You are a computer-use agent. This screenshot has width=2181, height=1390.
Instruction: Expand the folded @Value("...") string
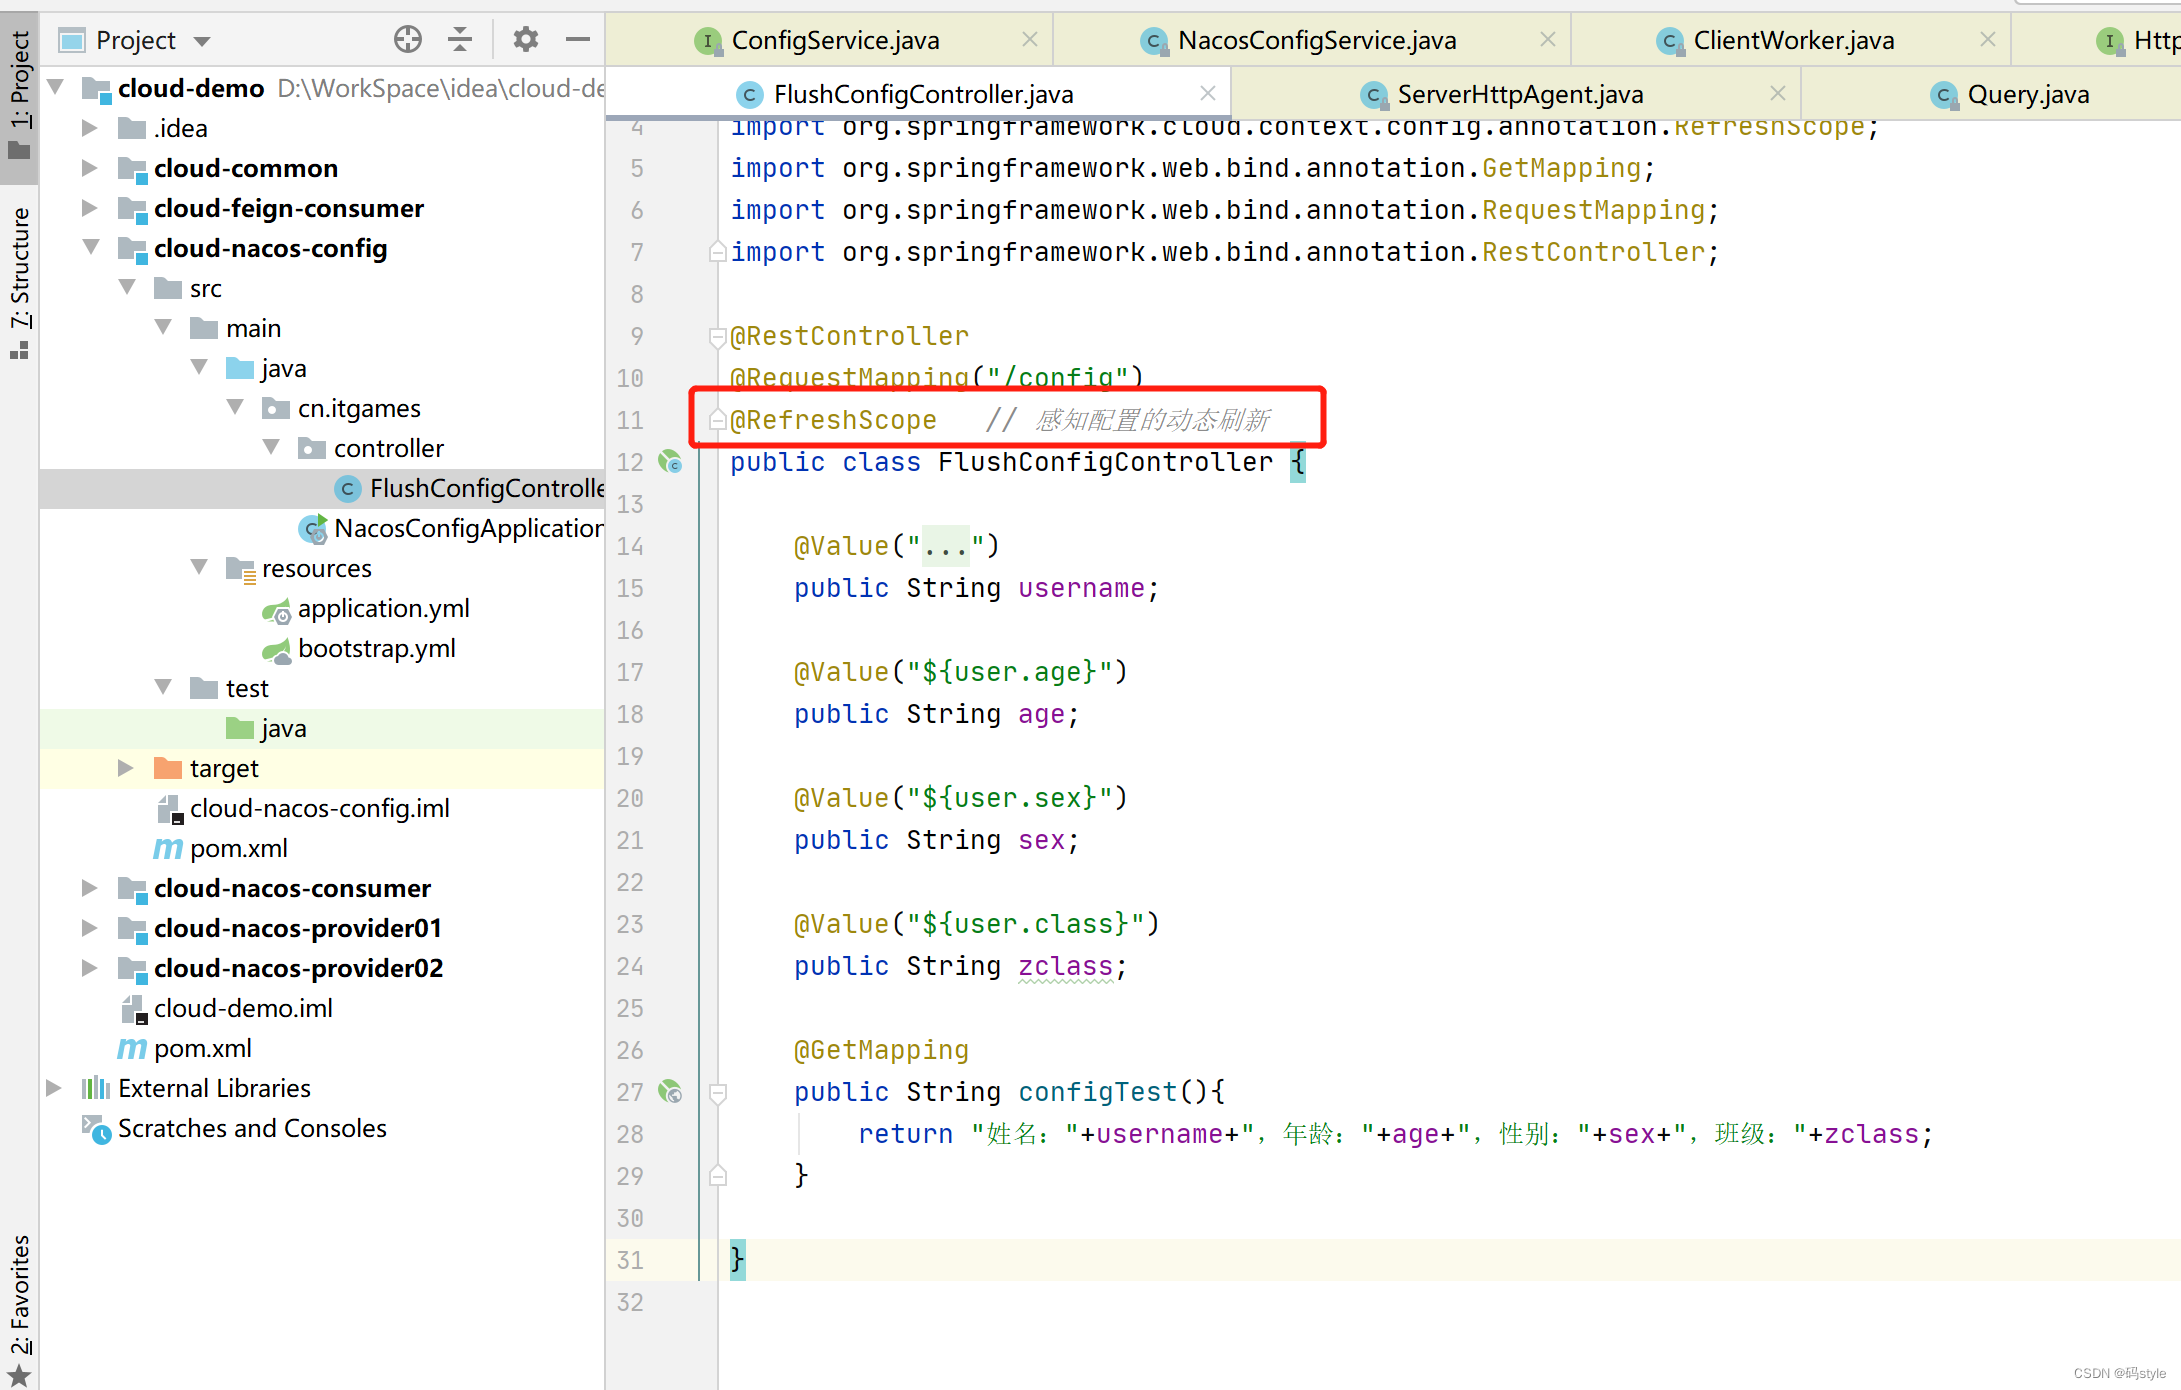click(x=946, y=546)
